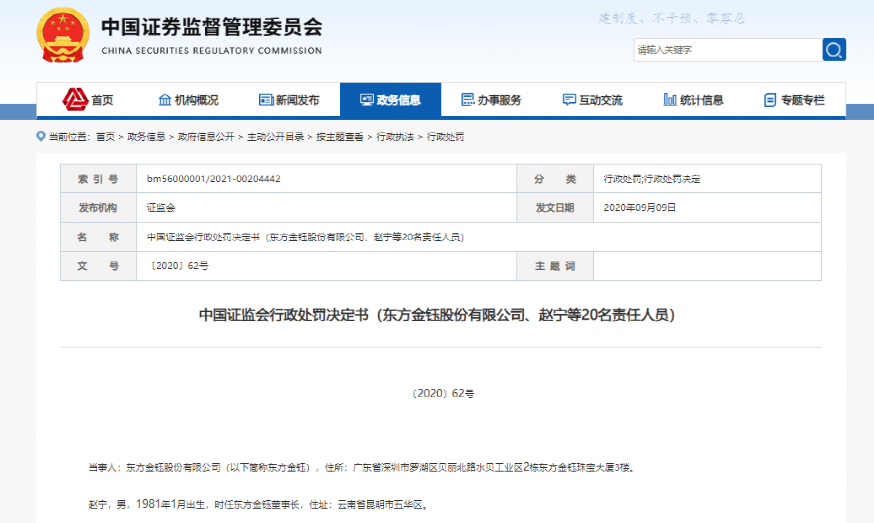Click the building icon beside 机构概况
This screenshot has width=874, height=523.
pyautogui.click(x=165, y=100)
